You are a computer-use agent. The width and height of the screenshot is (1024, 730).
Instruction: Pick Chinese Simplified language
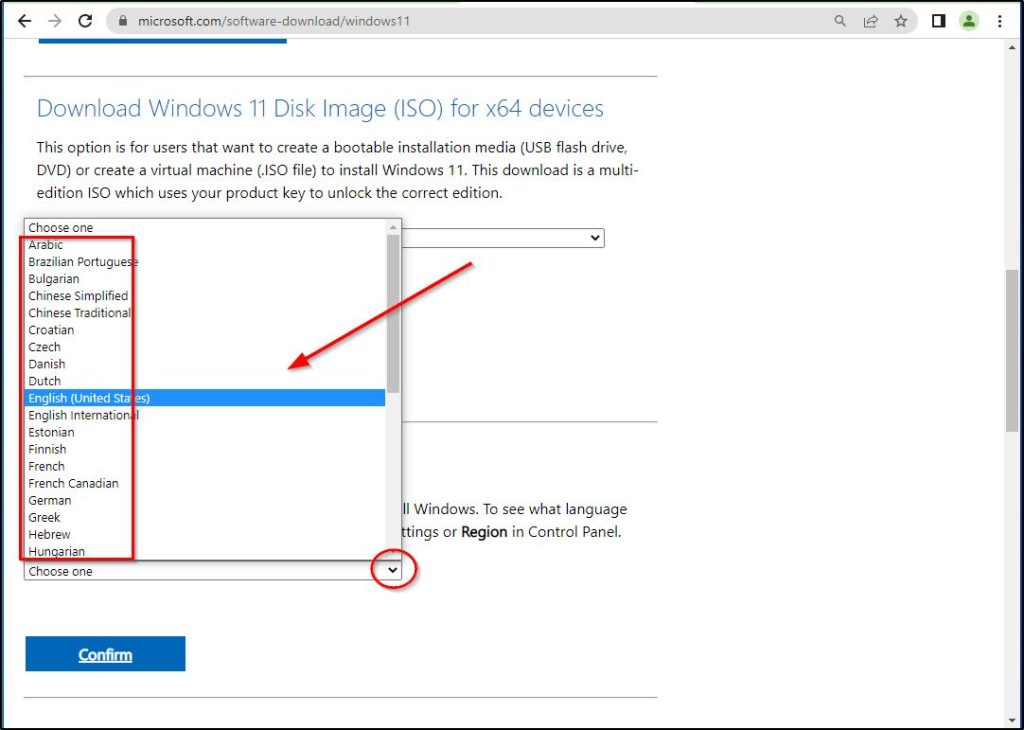coord(204,296)
